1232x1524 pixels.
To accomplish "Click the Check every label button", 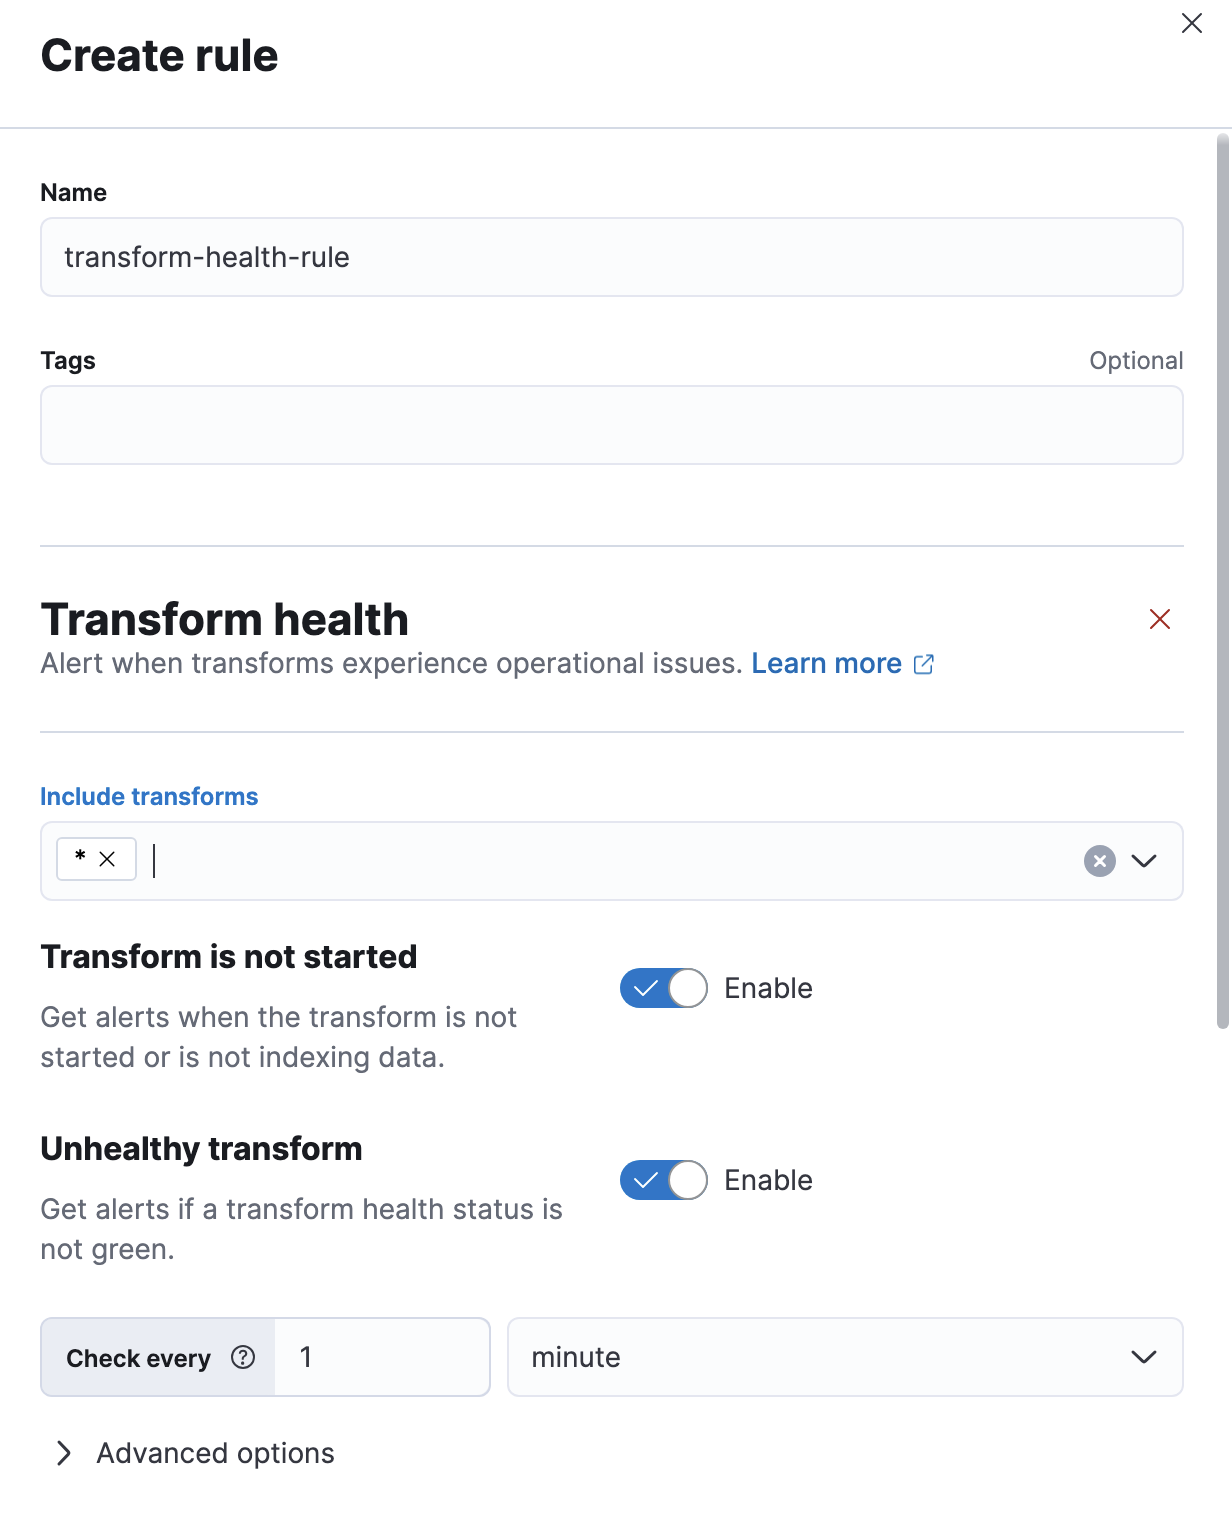I will [x=138, y=1357].
